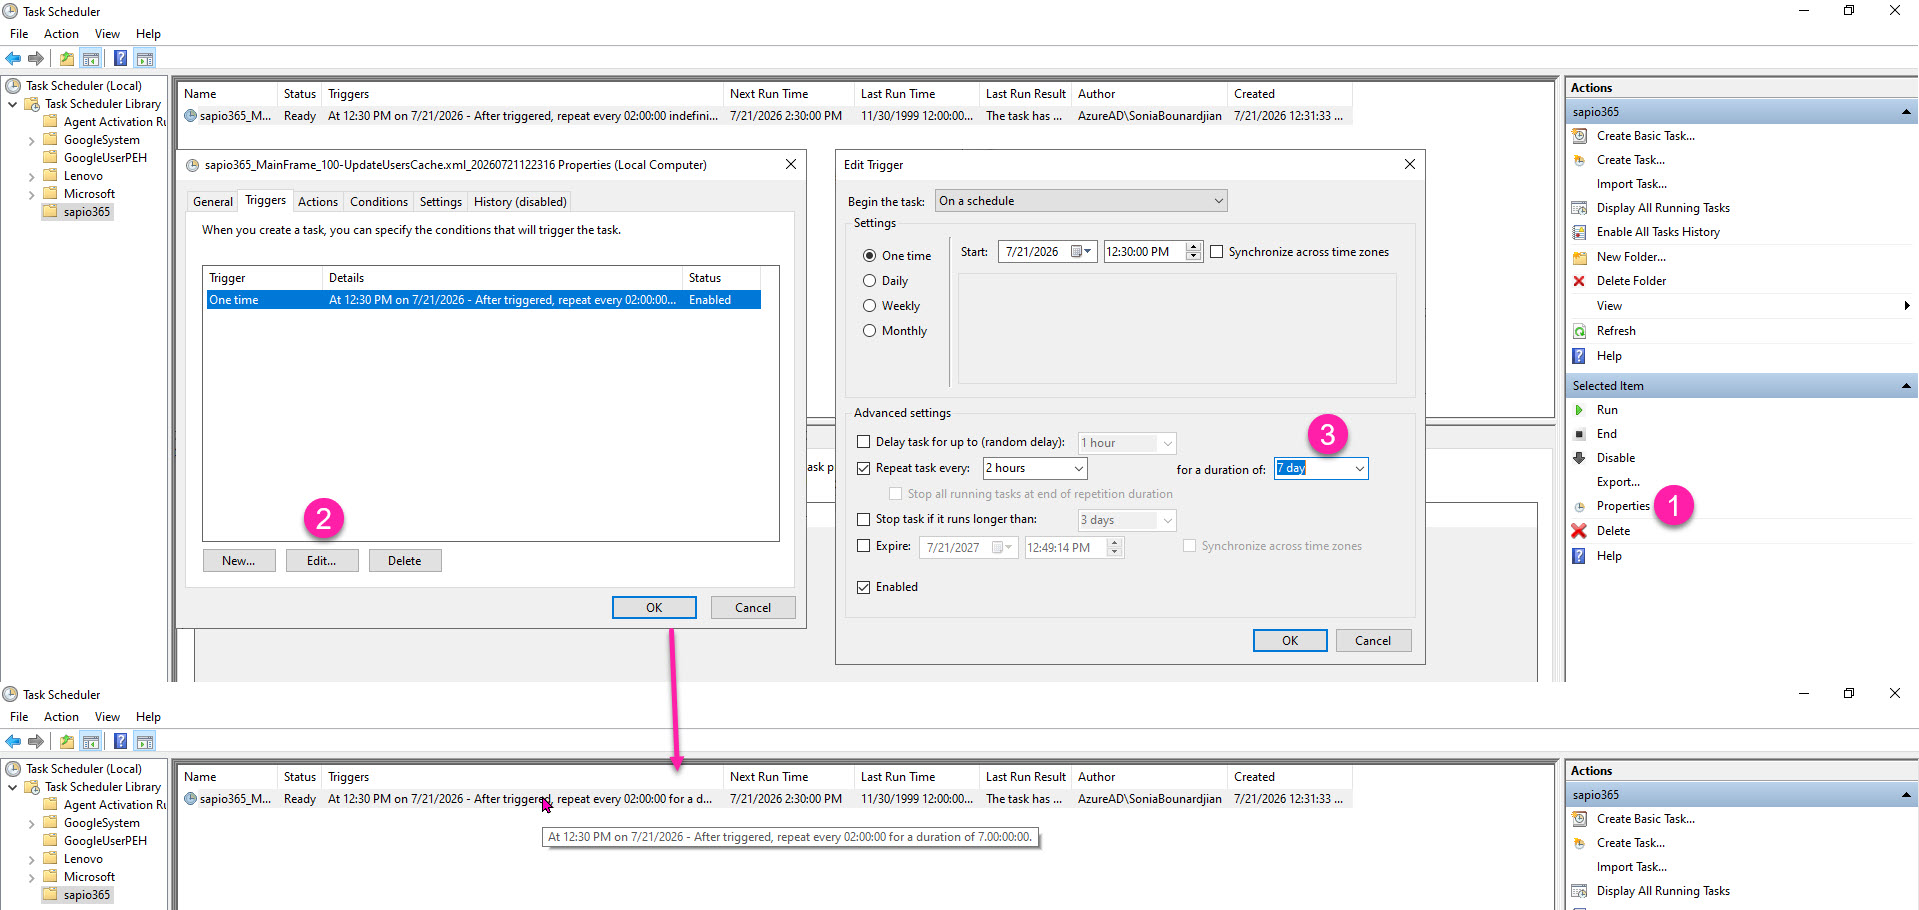Switch to the Conditions tab
This screenshot has width=1919, height=910.
click(x=379, y=202)
